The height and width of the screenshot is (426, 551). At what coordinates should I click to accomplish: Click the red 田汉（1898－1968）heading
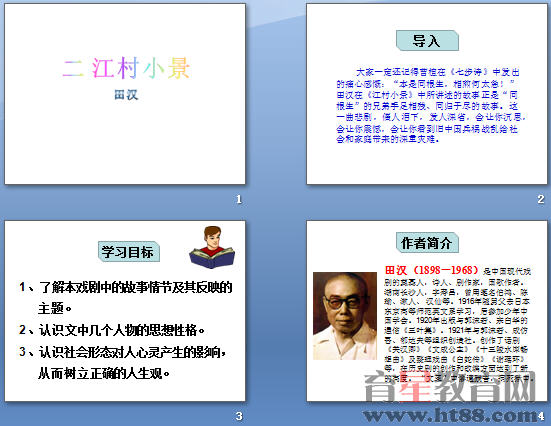(x=432, y=270)
